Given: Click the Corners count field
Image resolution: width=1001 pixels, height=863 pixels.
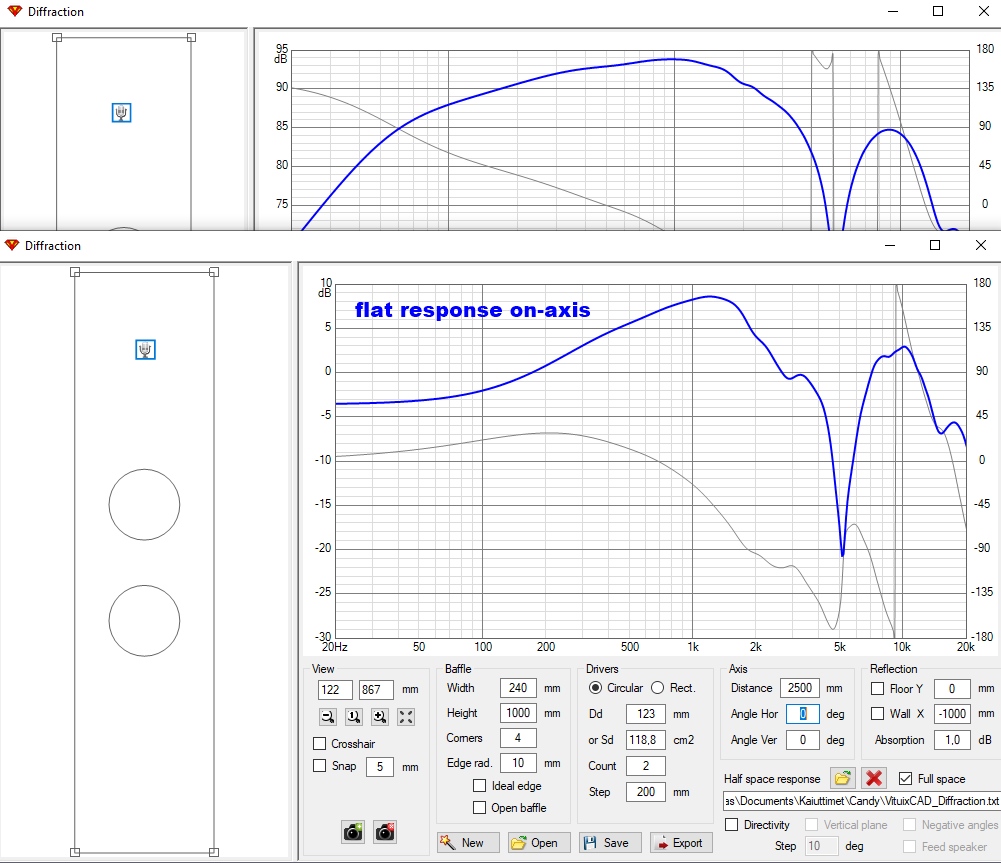Looking at the screenshot, I should coord(518,738).
